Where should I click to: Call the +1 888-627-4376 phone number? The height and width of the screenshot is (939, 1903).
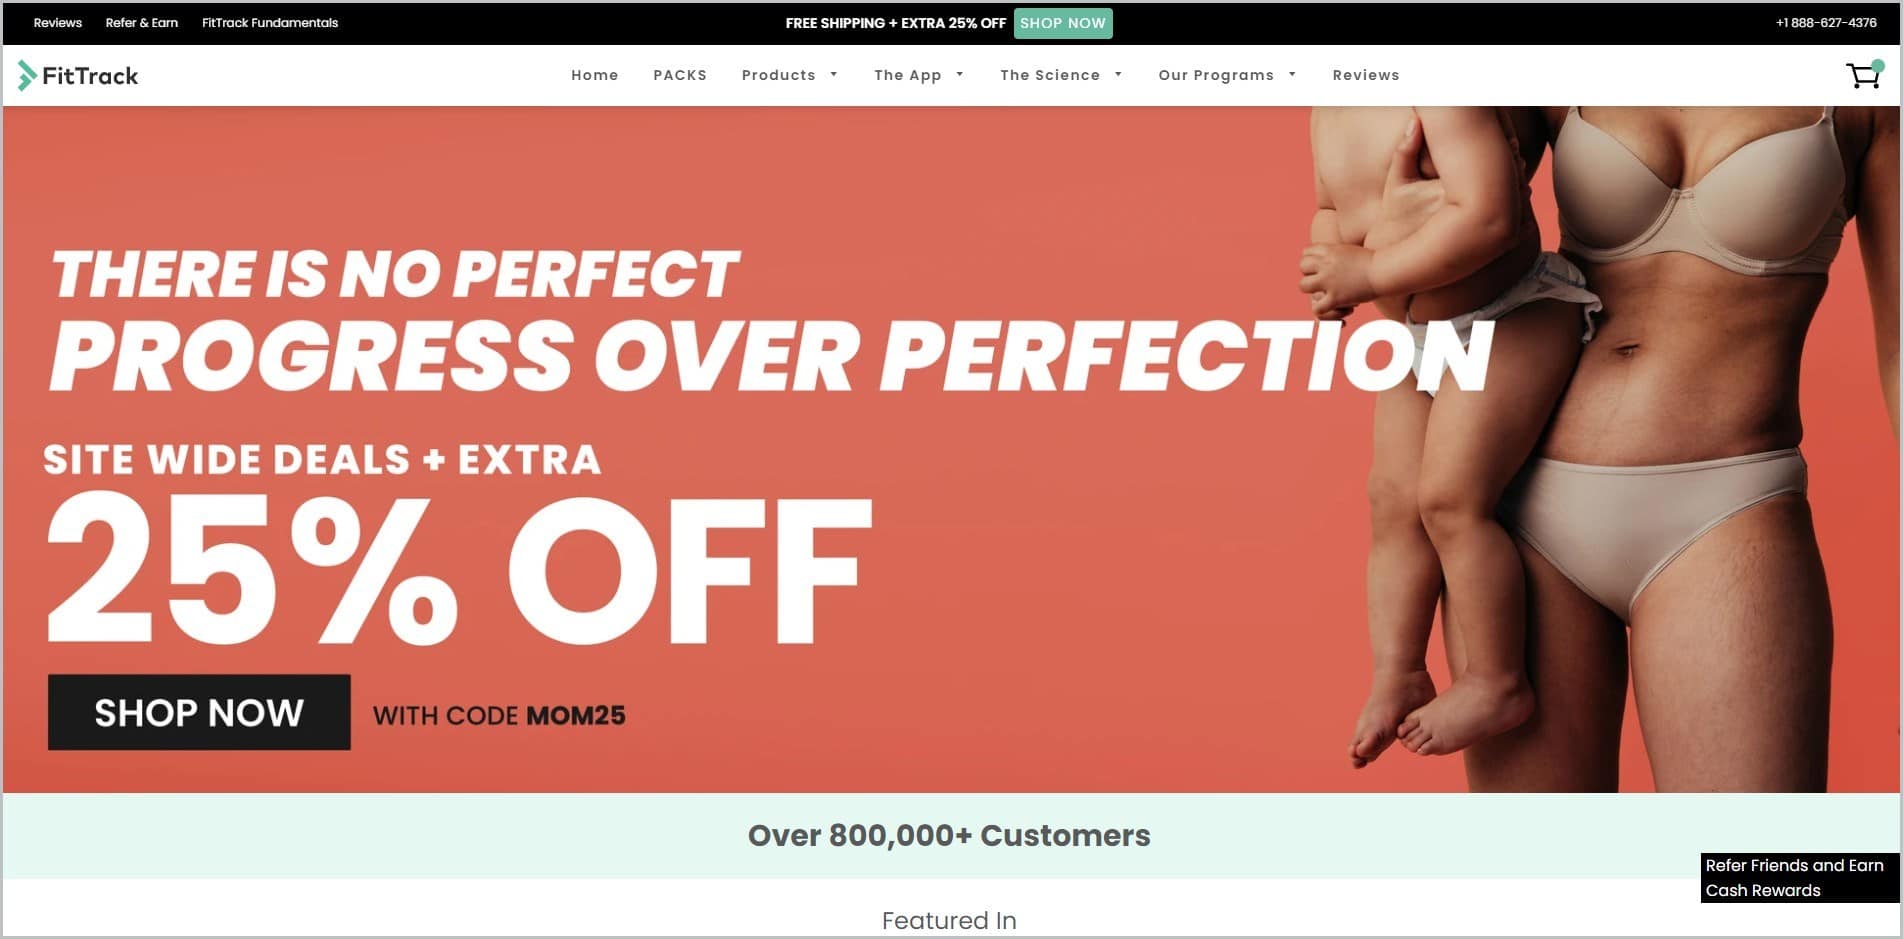click(1826, 23)
